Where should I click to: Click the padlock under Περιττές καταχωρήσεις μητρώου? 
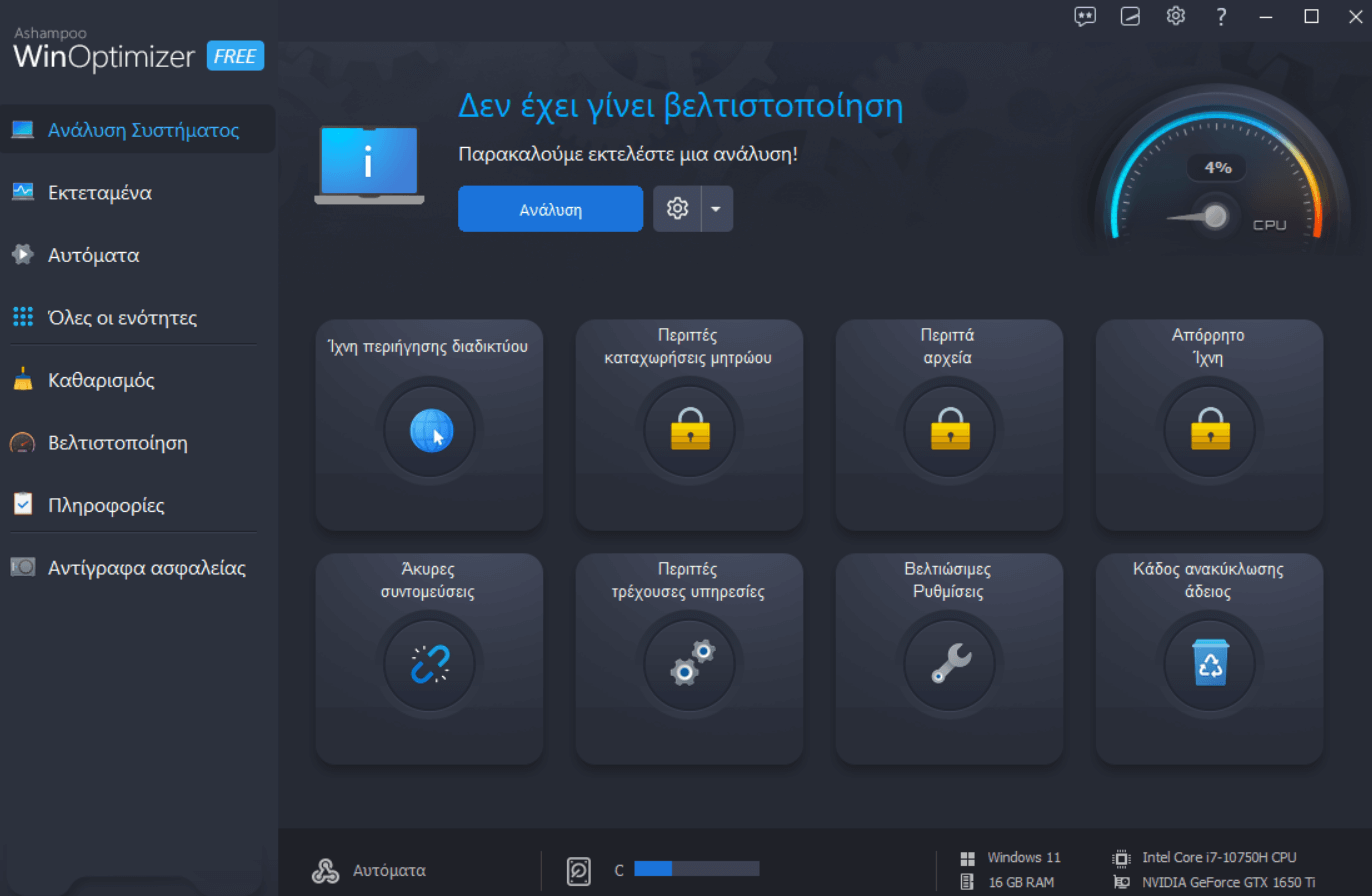click(690, 429)
